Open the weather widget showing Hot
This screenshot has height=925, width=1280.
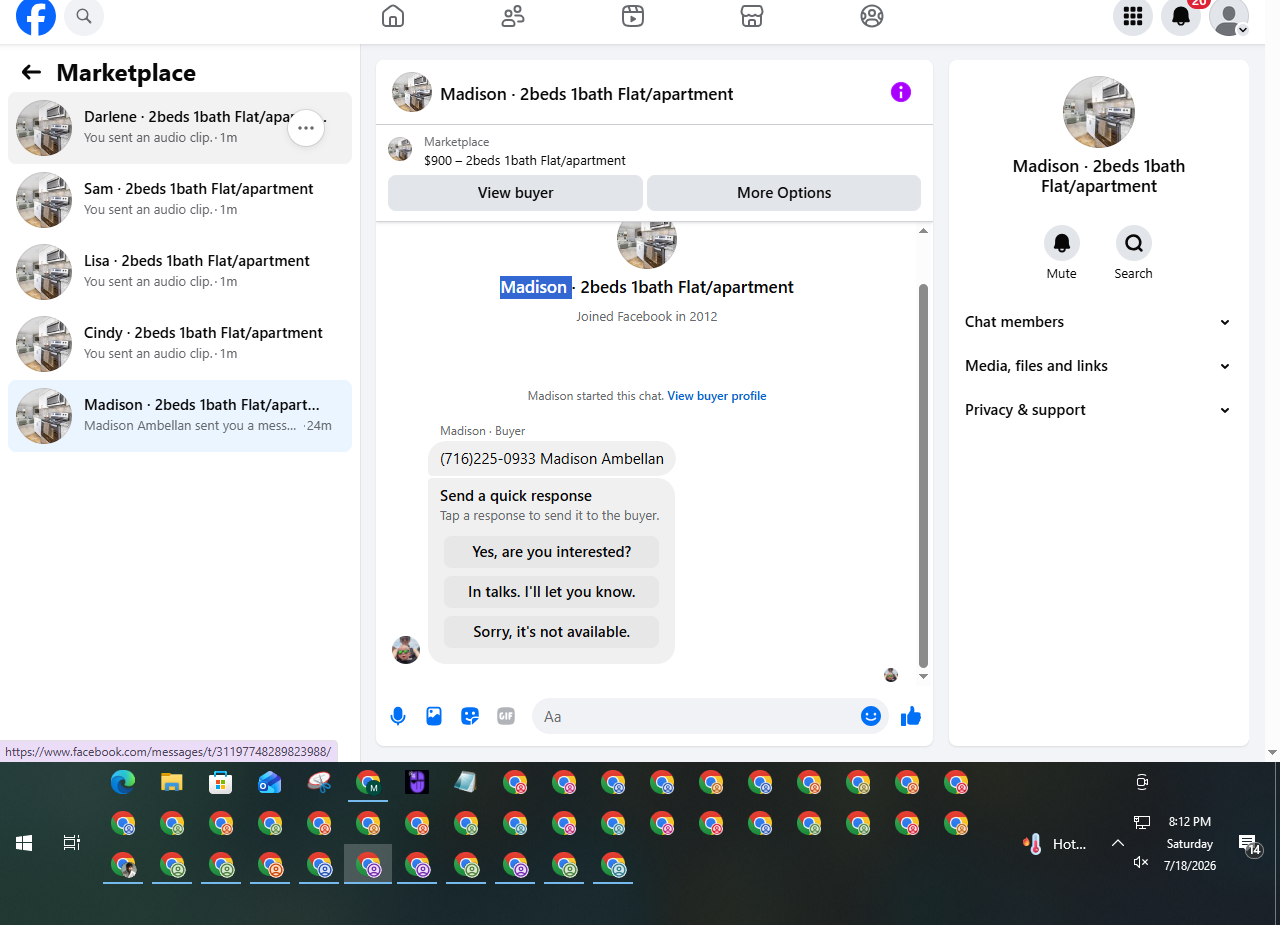click(x=1055, y=844)
